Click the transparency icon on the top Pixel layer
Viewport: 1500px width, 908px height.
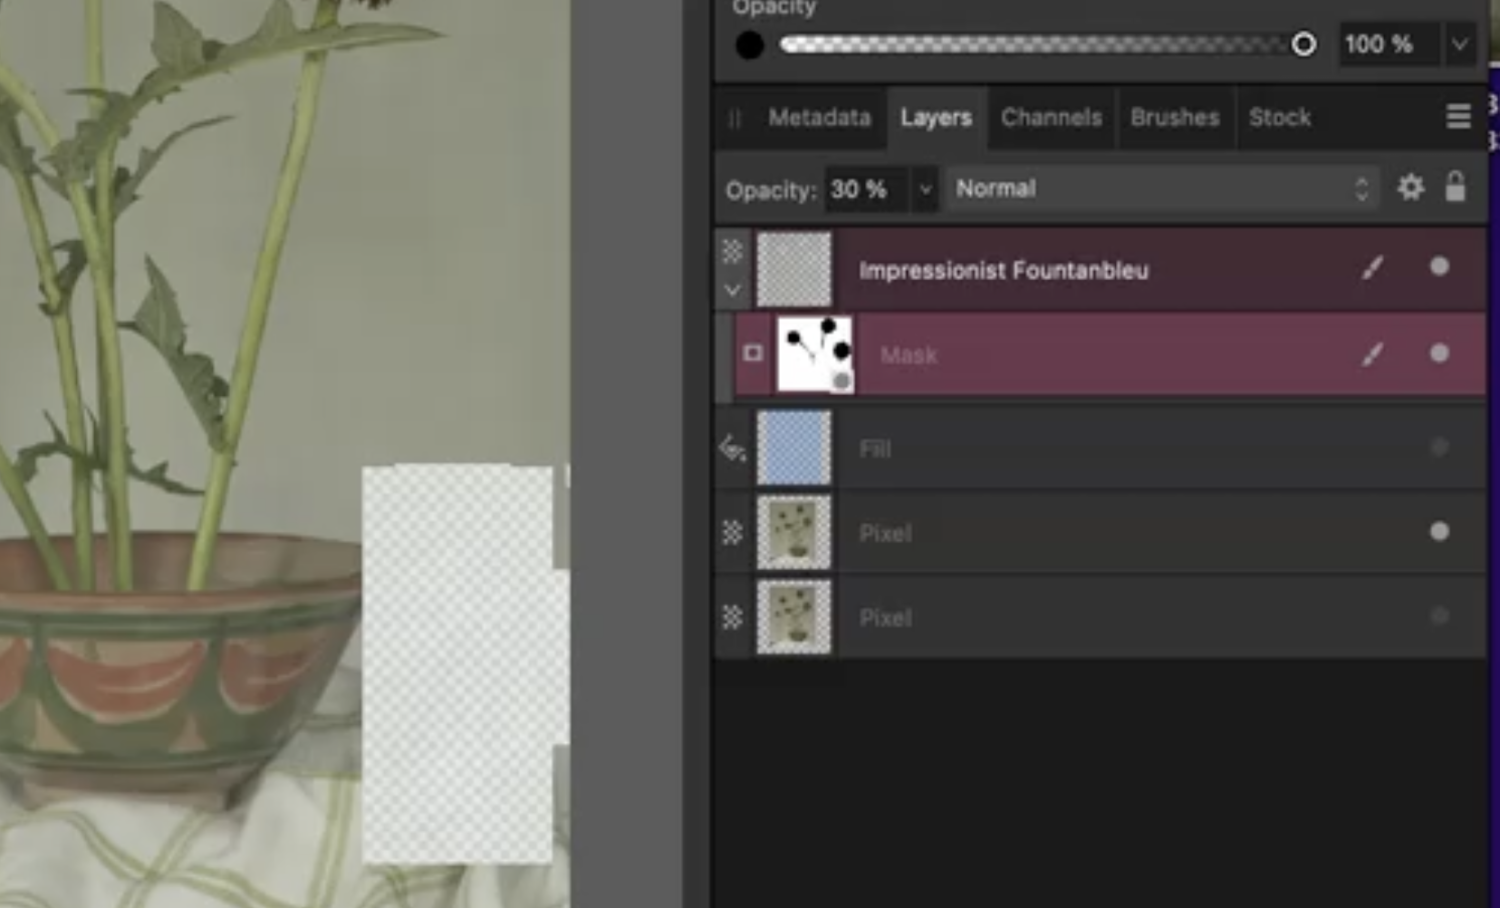point(731,533)
